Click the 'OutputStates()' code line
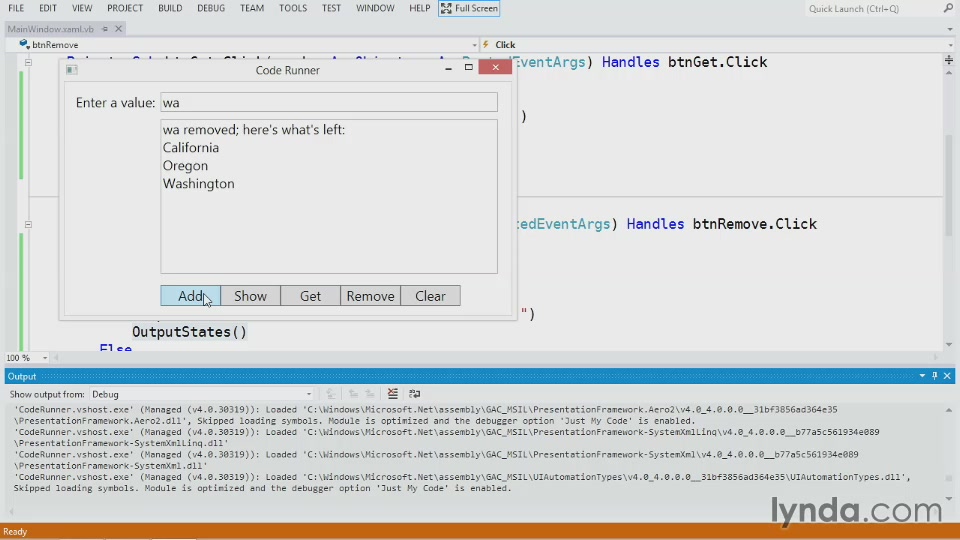The width and height of the screenshot is (960, 540). pyautogui.click(x=189, y=332)
